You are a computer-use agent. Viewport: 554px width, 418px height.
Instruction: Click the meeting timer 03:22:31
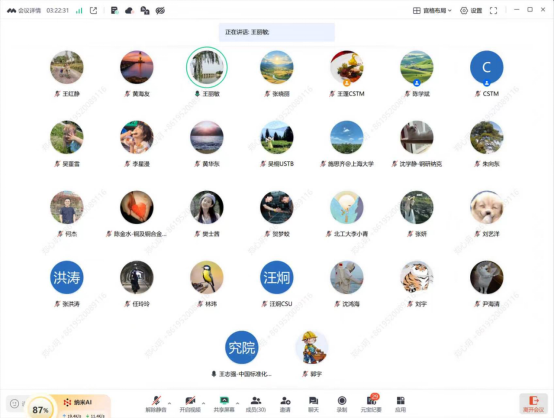[x=58, y=11]
